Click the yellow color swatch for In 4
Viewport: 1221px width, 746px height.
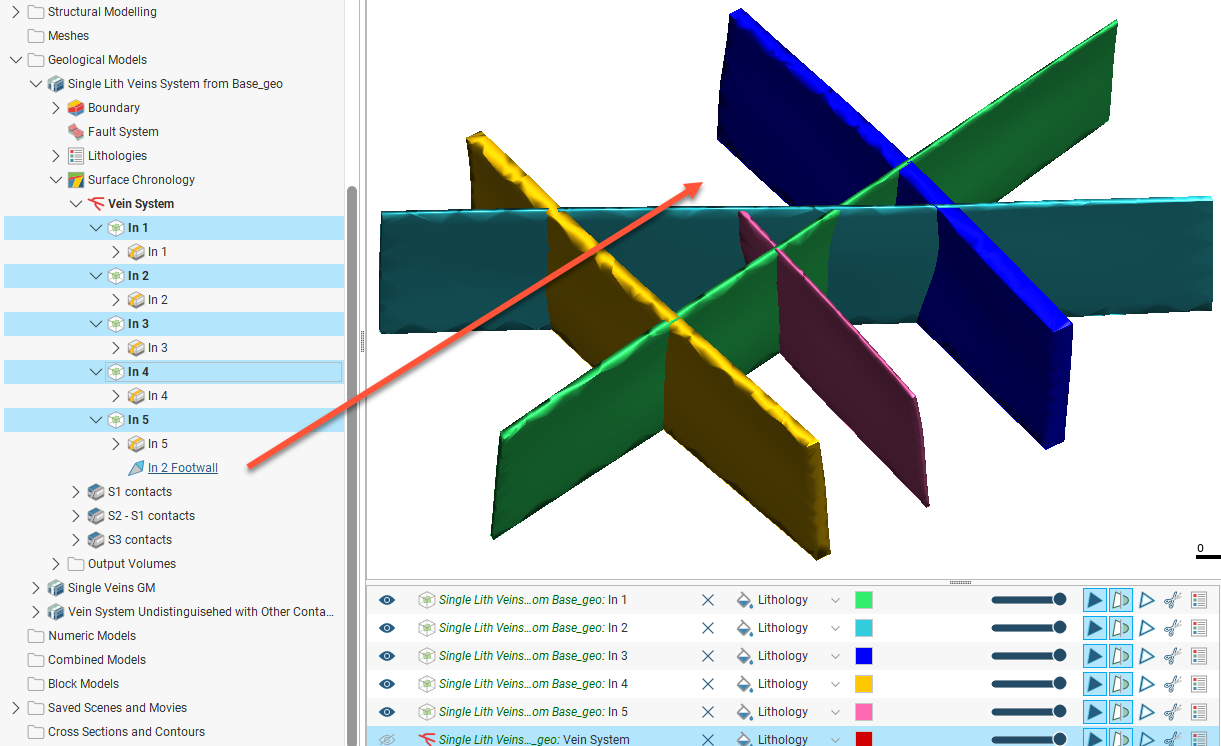(864, 684)
